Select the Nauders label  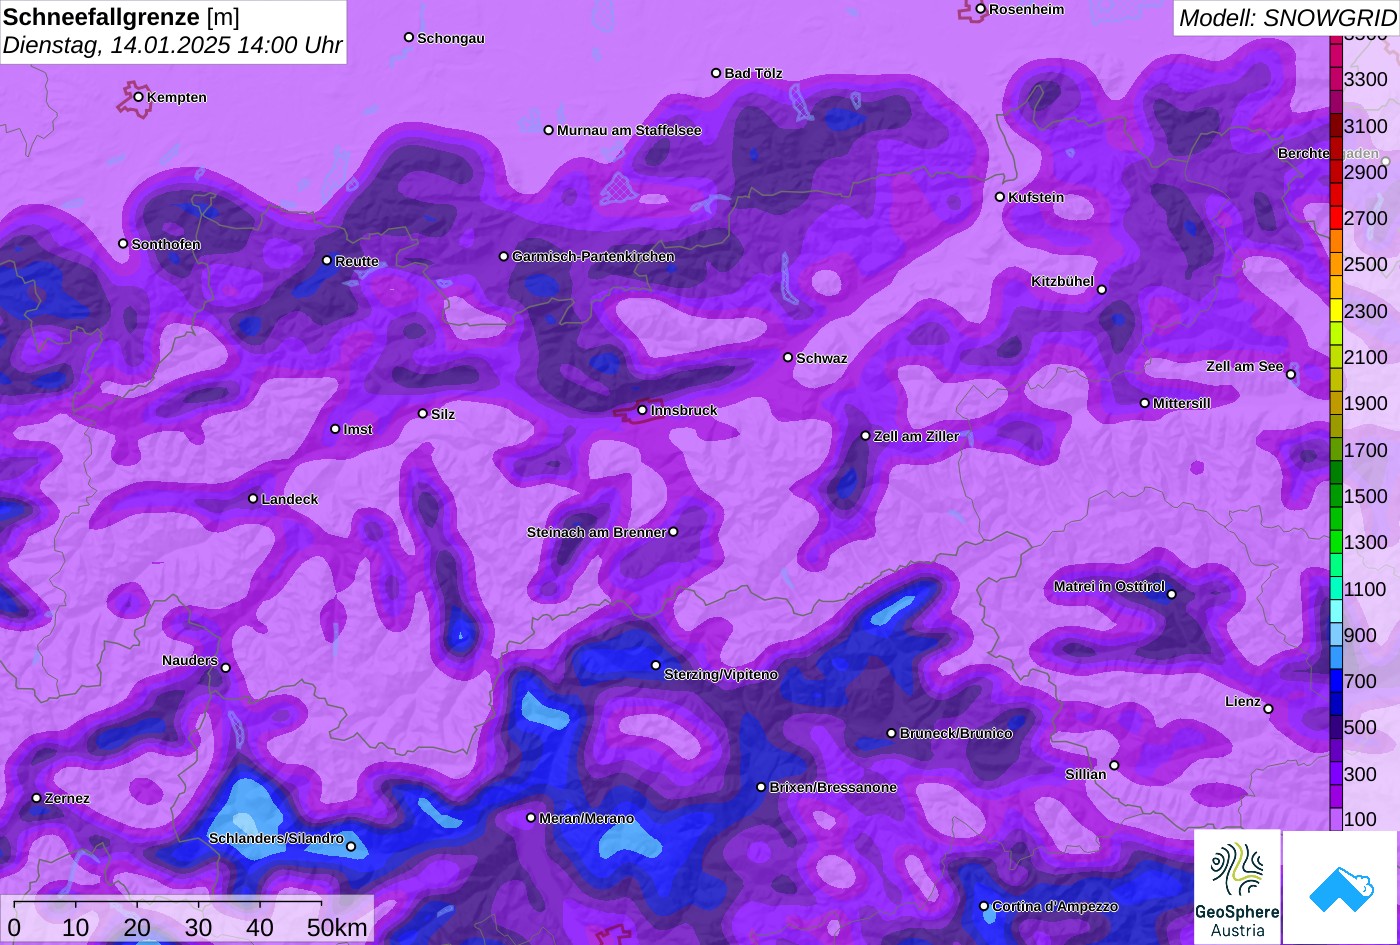(189, 661)
